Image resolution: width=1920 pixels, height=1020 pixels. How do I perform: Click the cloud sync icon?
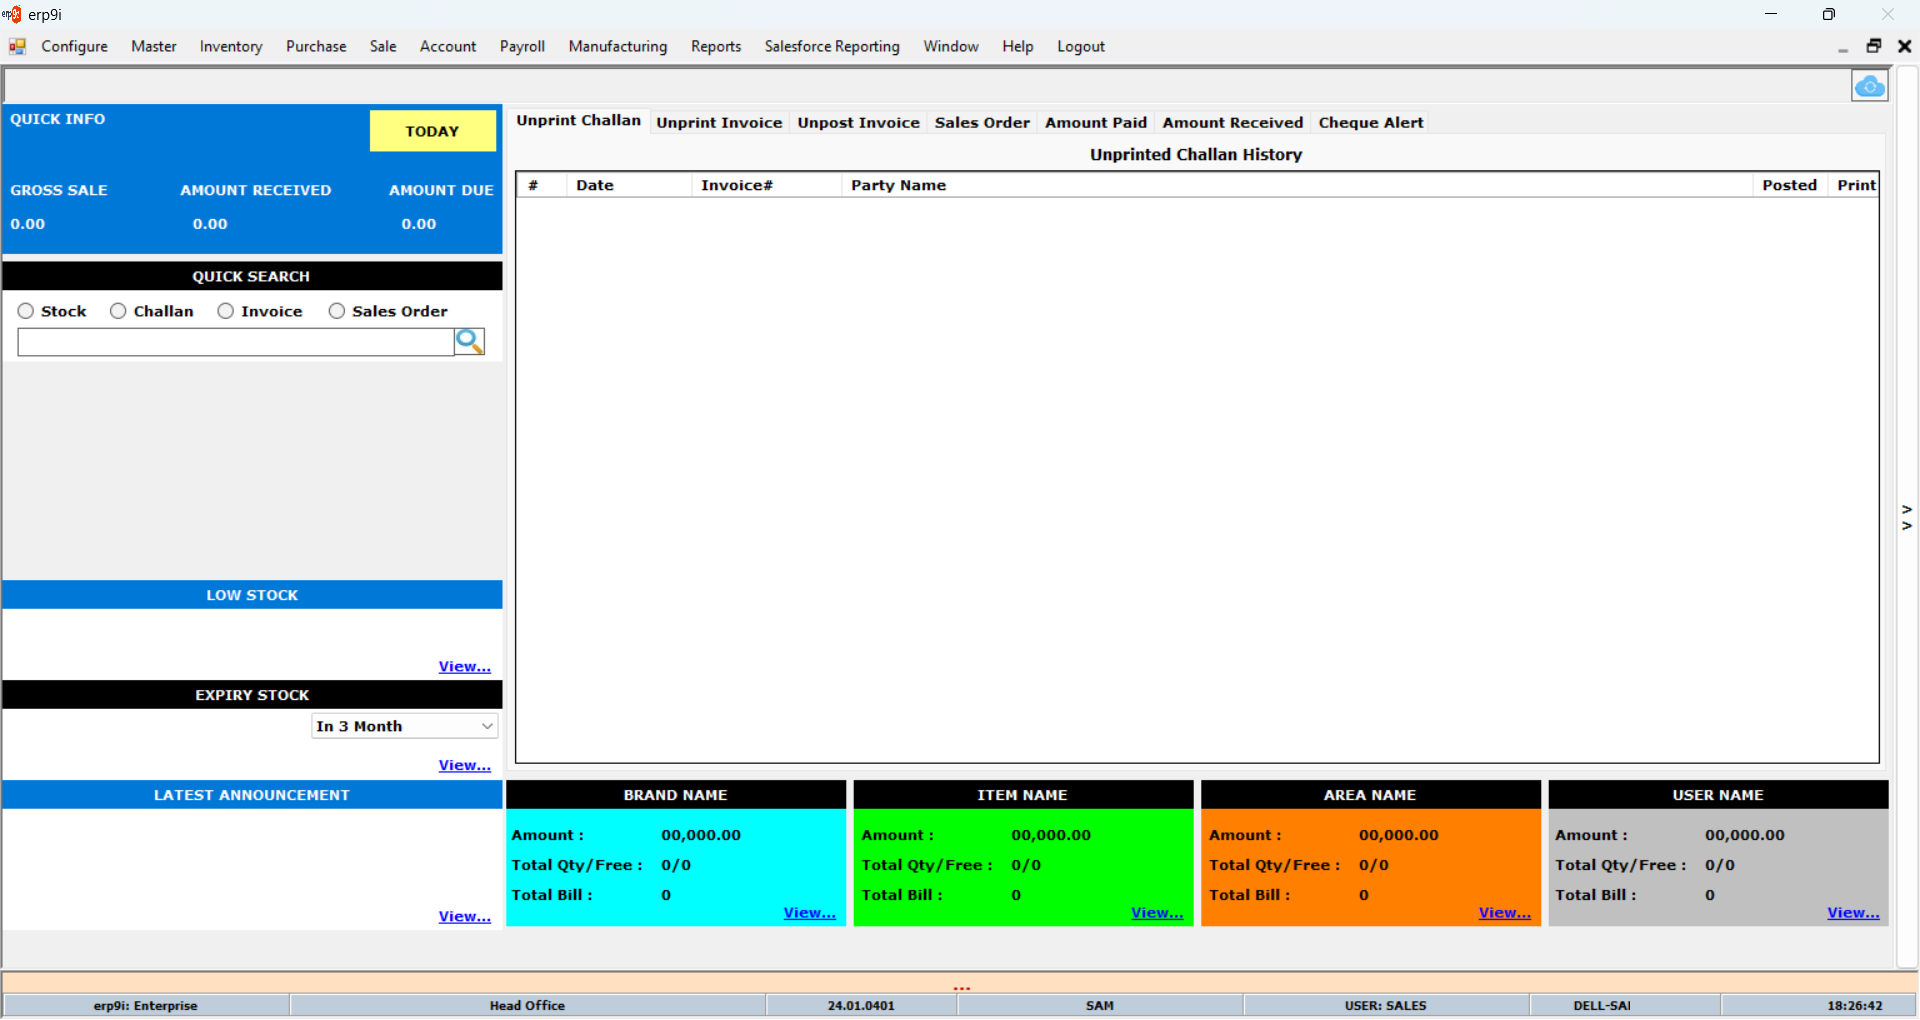click(x=1869, y=87)
